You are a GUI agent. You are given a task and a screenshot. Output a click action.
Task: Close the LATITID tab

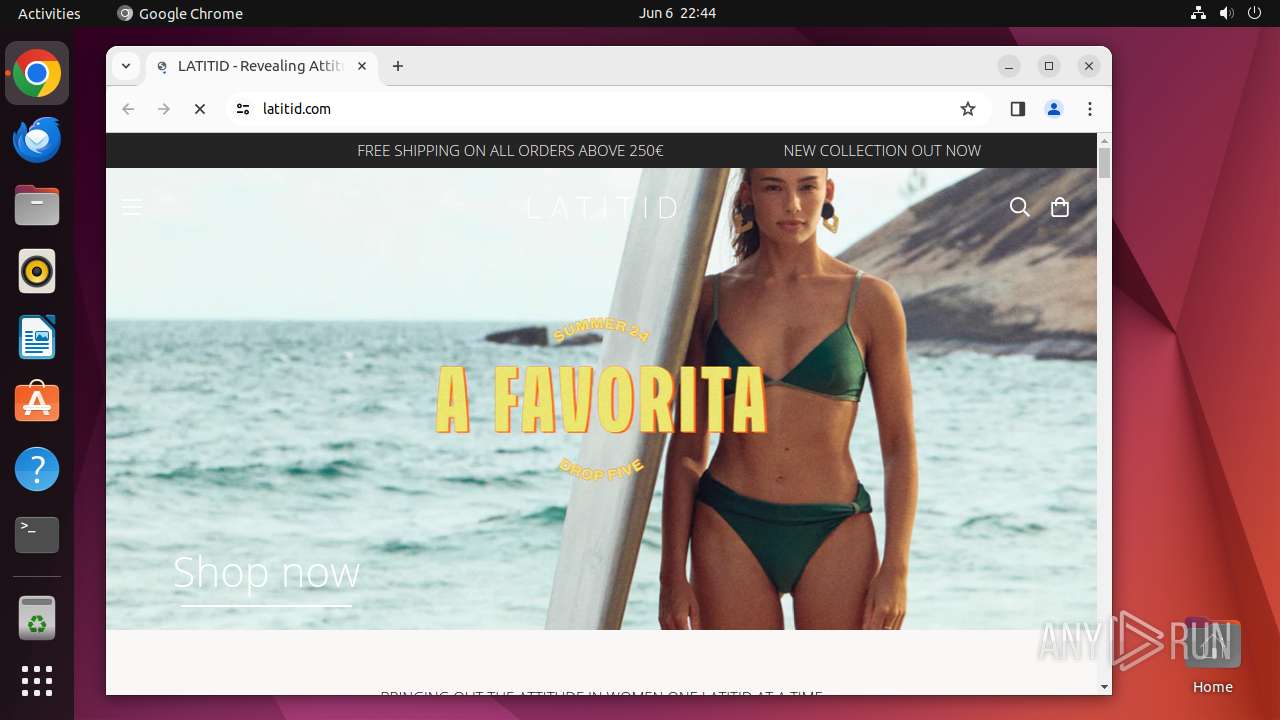362,66
